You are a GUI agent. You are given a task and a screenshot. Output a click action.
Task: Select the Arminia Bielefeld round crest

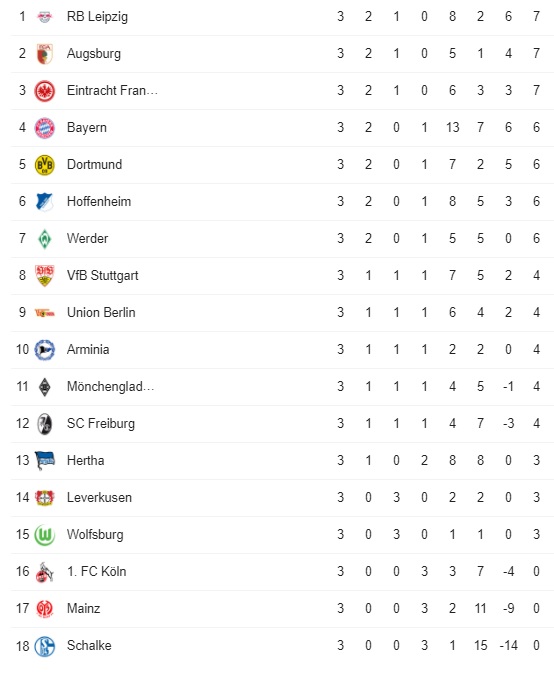44,350
